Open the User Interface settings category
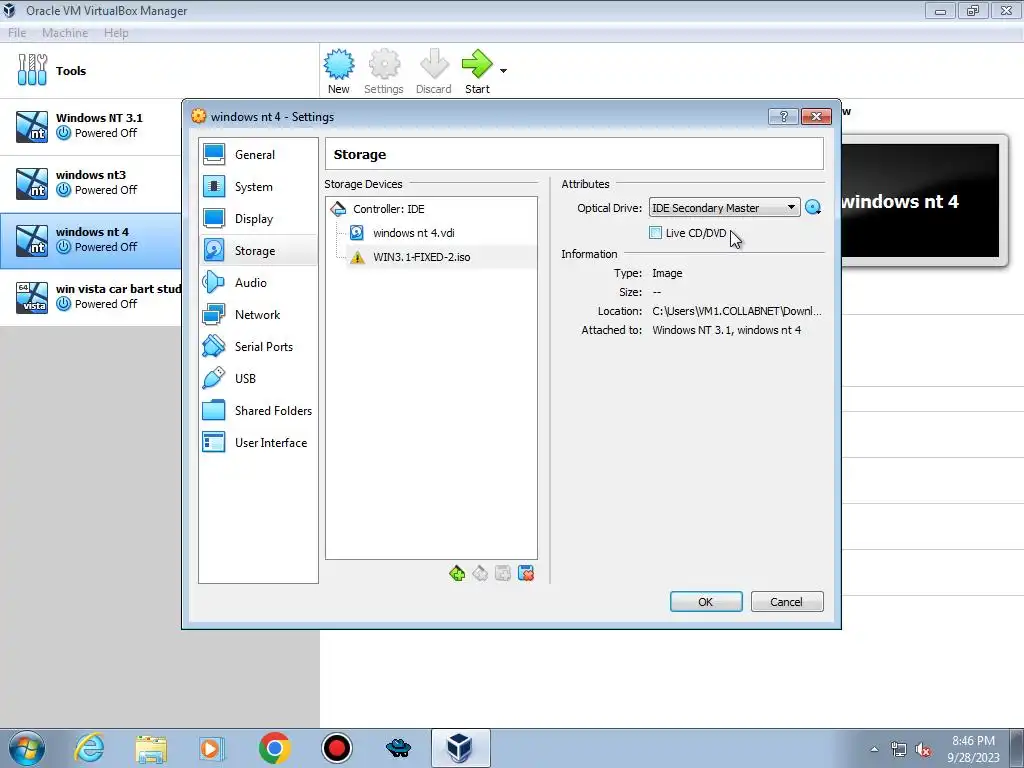The width and height of the screenshot is (1024, 768). tap(259, 443)
